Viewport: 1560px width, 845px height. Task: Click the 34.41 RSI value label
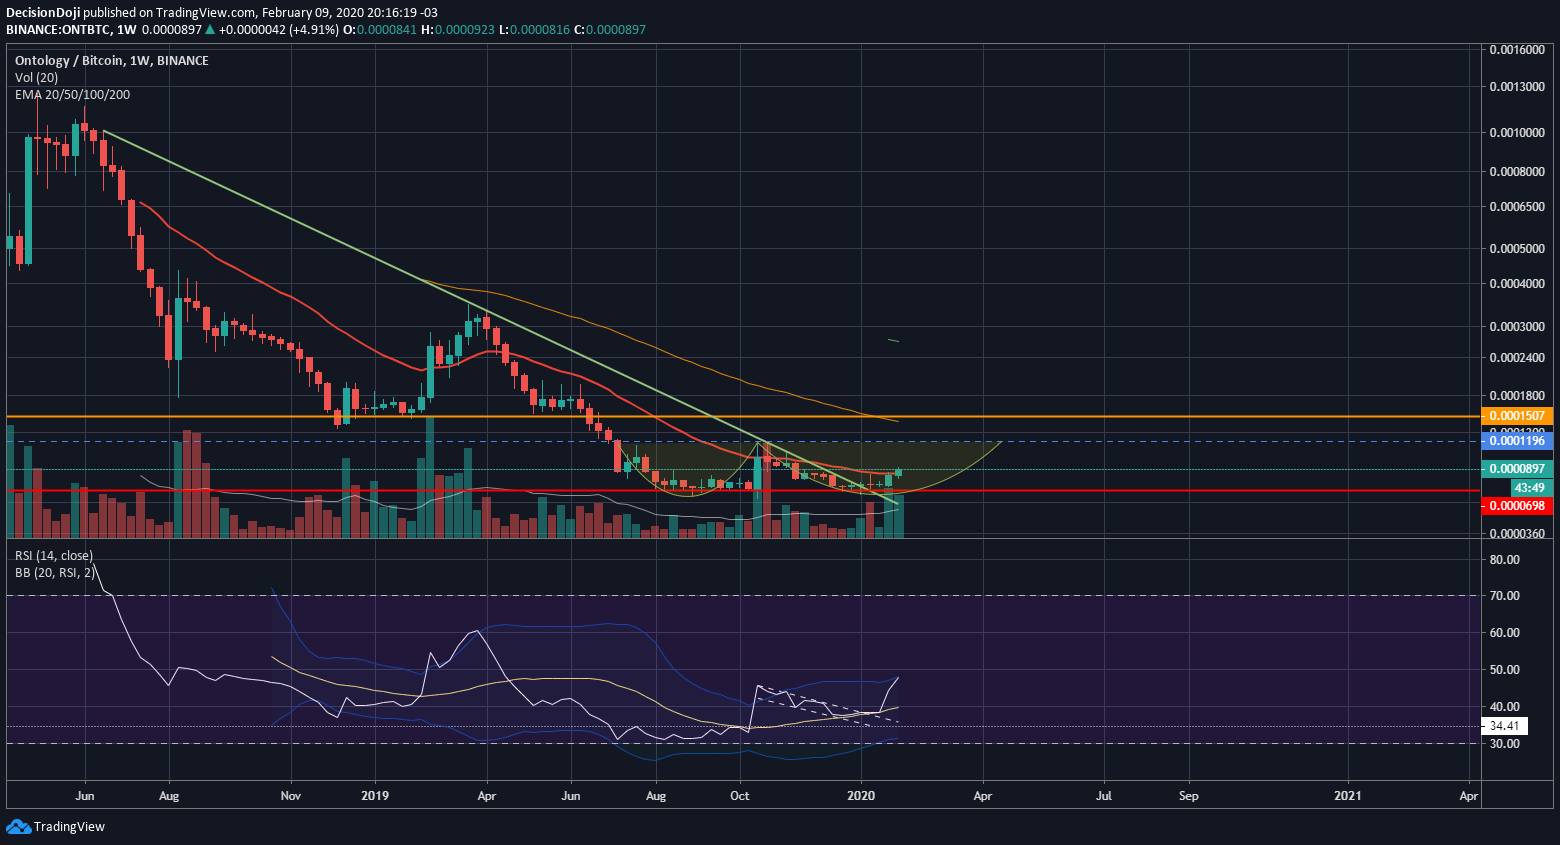tap(1505, 726)
